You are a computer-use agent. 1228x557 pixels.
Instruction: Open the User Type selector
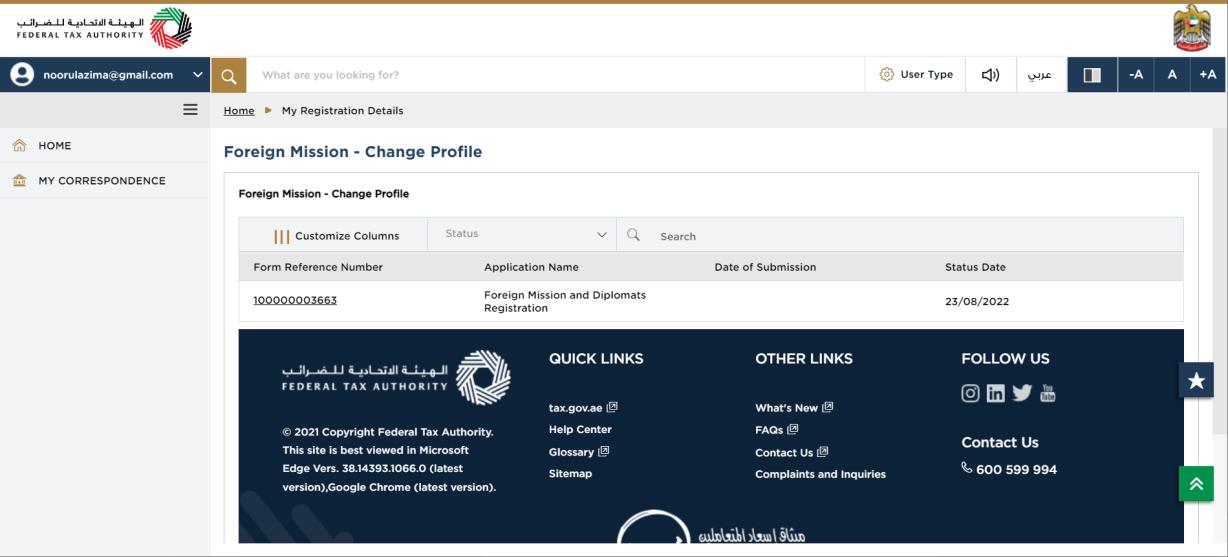point(916,75)
